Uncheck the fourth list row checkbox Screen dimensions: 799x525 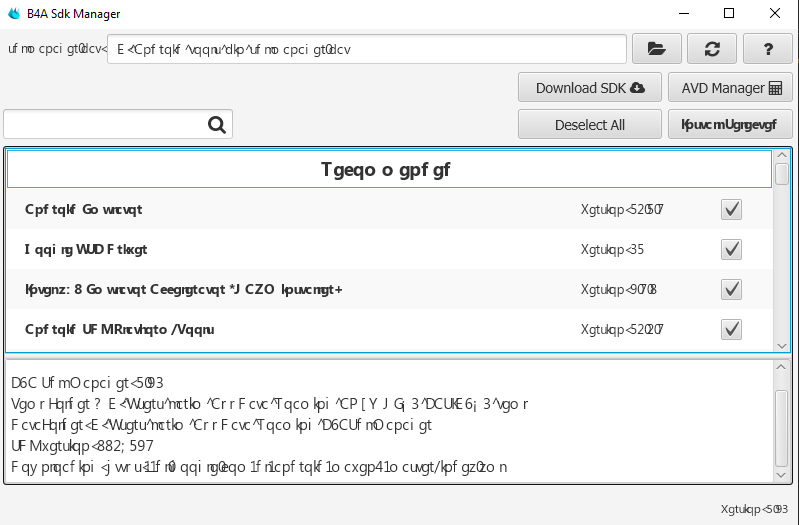731,329
